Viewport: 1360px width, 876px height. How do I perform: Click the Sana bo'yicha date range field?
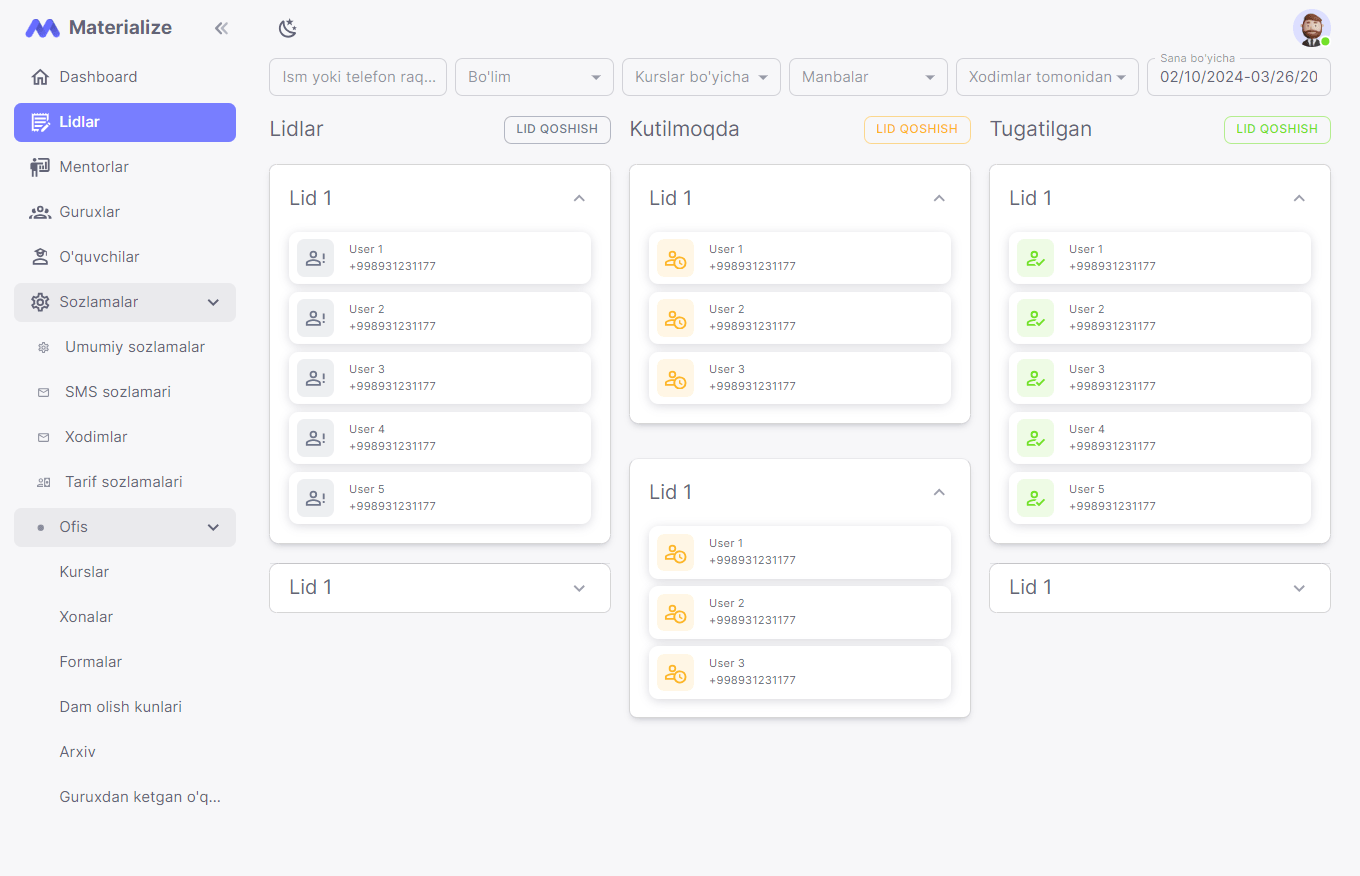click(x=1239, y=77)
